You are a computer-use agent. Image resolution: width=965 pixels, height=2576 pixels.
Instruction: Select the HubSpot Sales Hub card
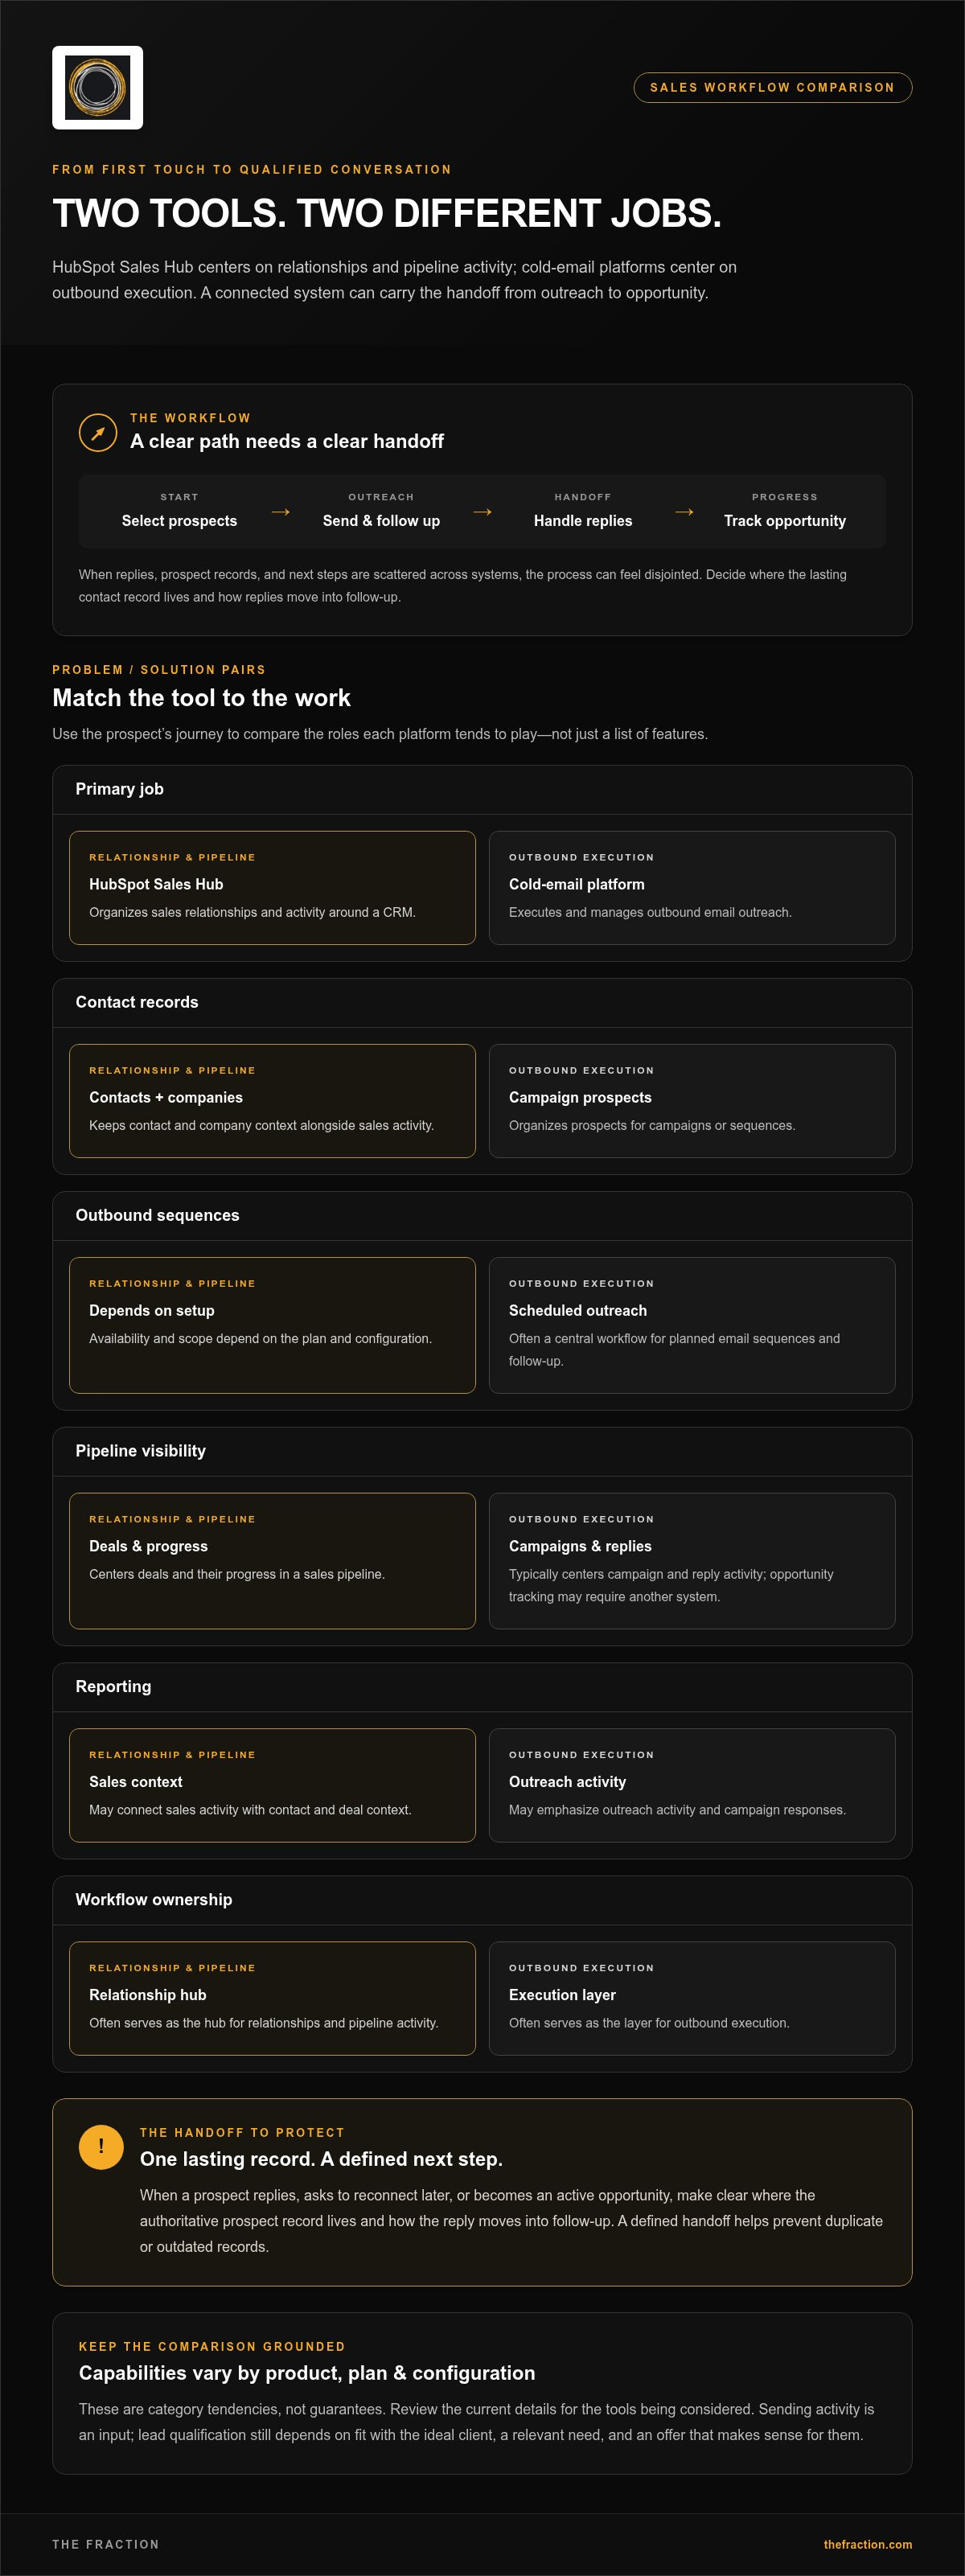pyautogui.click(x=272, y=887)
